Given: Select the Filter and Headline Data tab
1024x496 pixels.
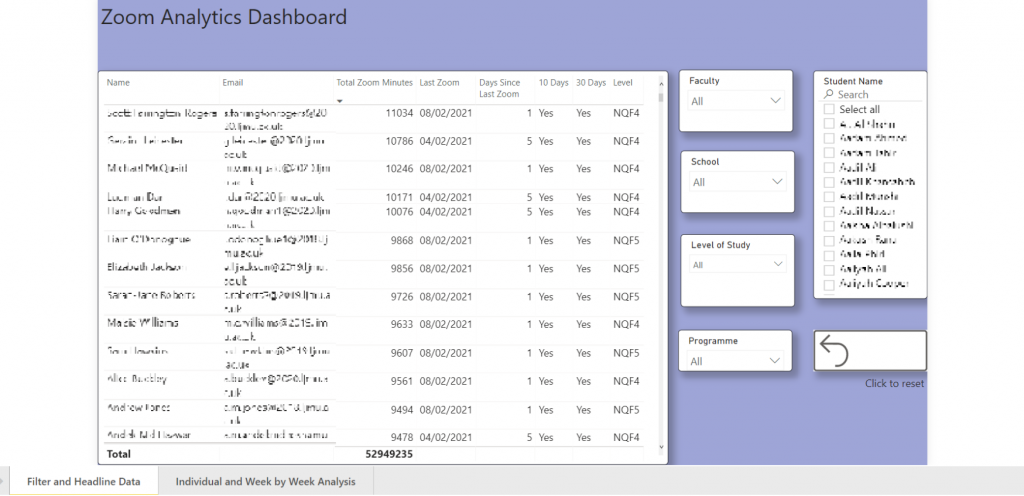Looking at the screenshot, I should [x=84, y=482].
